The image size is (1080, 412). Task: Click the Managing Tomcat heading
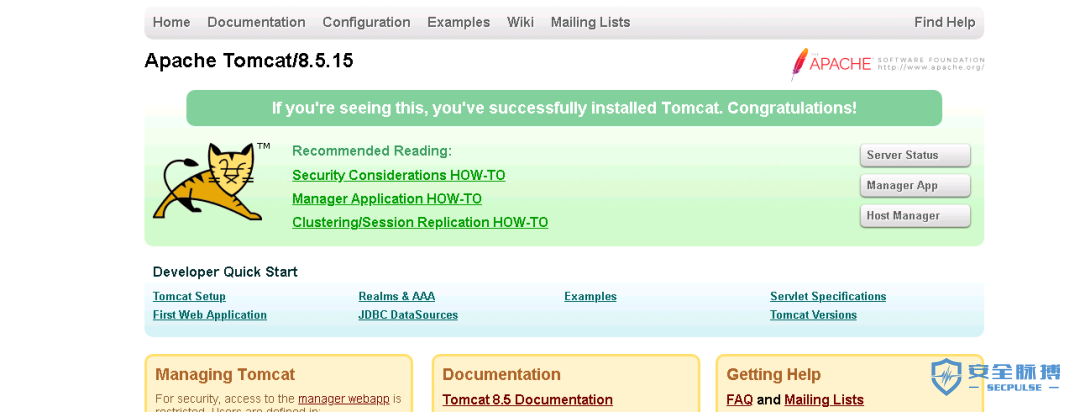[x=225, y=375]
